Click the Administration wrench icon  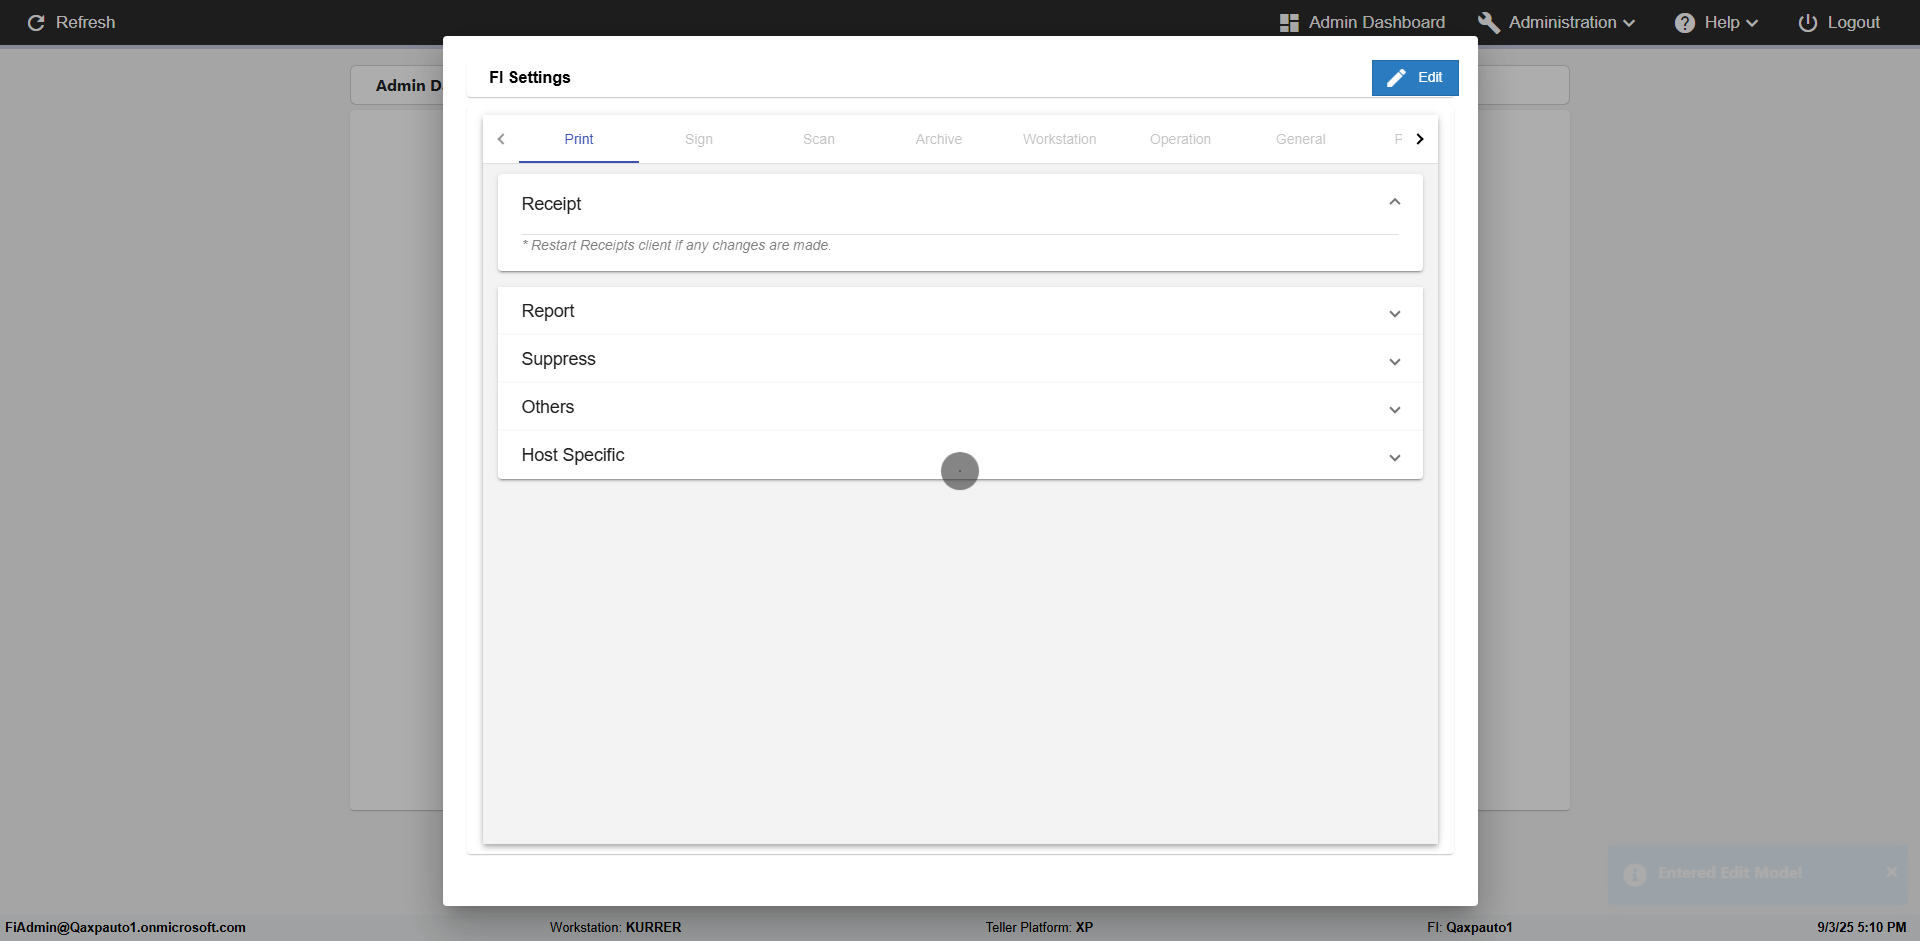(x=1489, y=23)
